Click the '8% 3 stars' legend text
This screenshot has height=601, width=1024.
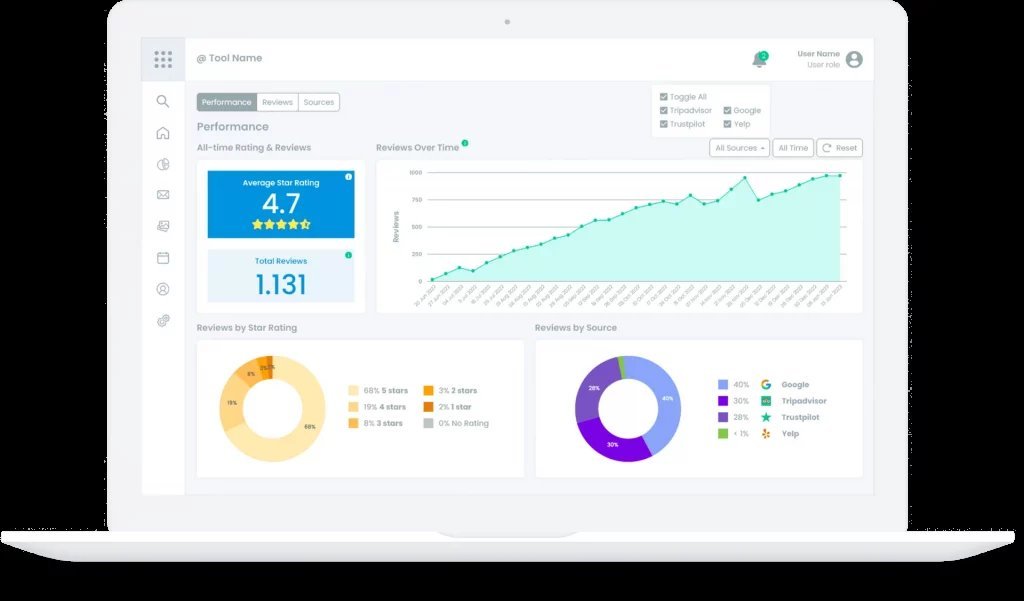(383, 423)
